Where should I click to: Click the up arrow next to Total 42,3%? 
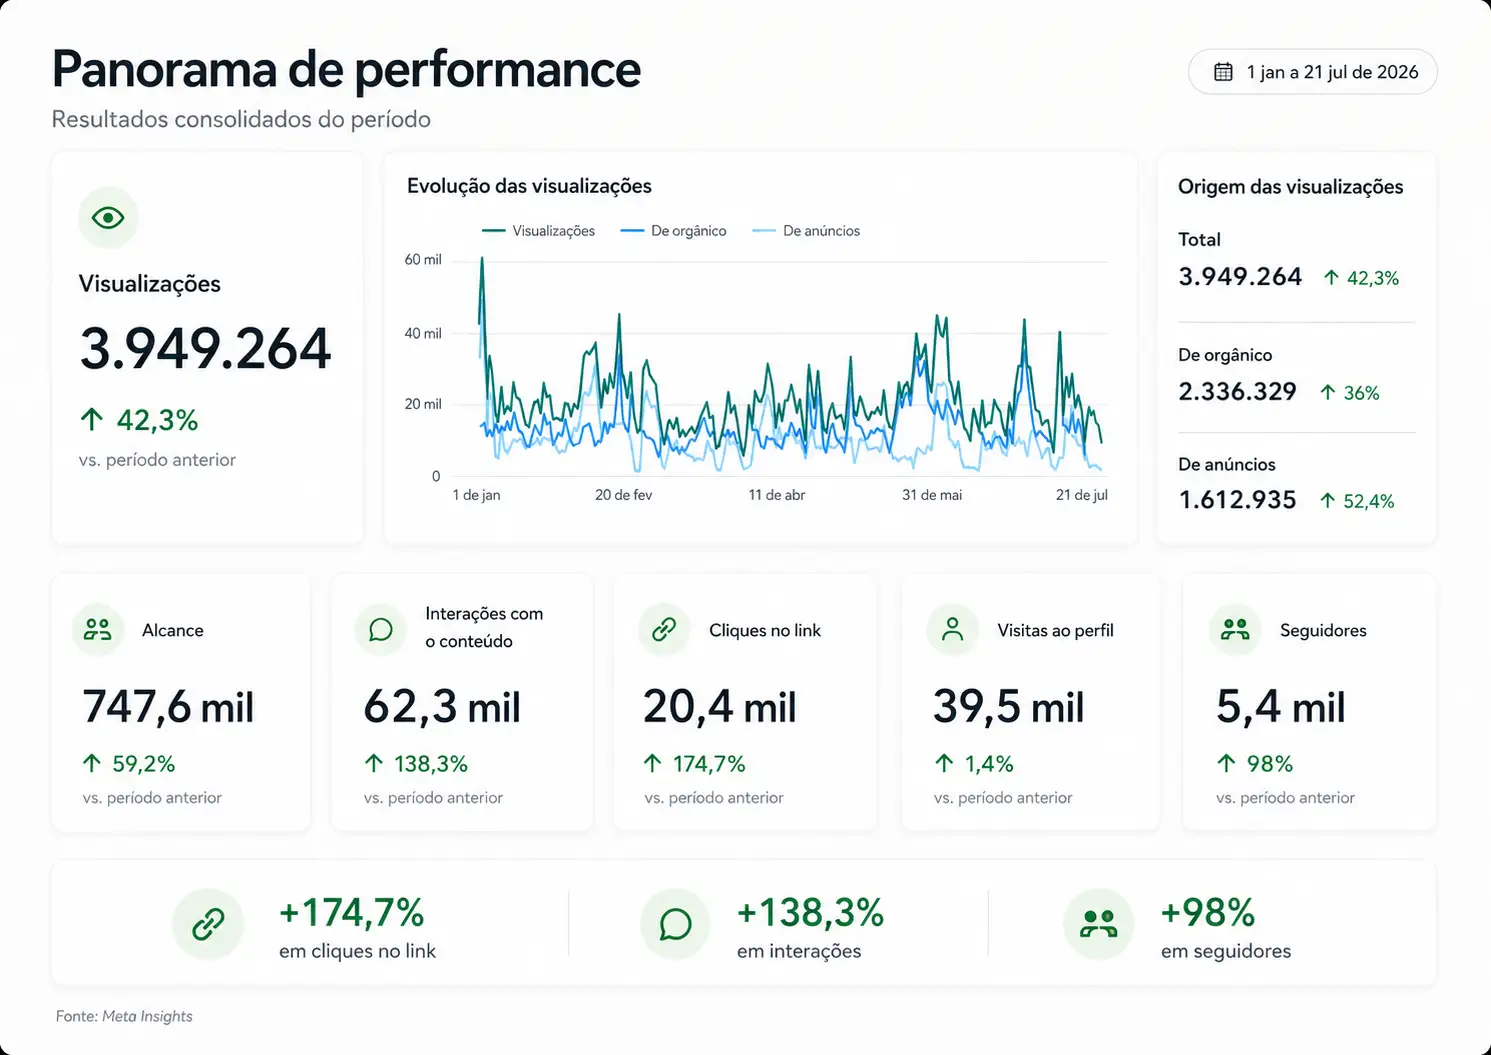point(1331,278)
